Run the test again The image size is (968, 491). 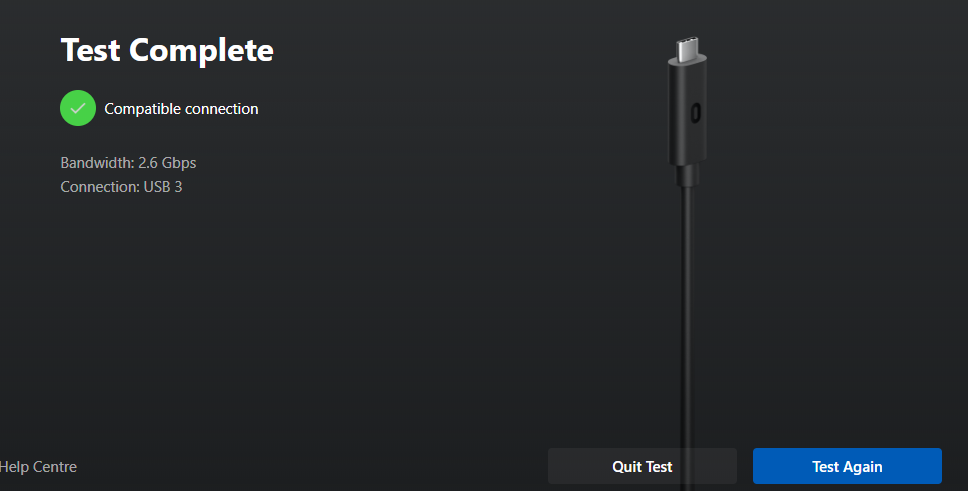847,466
